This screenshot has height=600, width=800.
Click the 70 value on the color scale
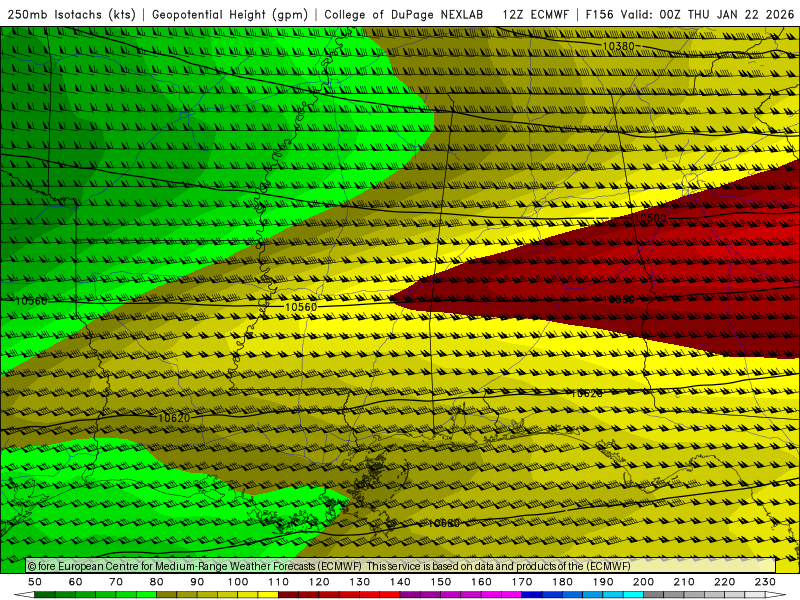point(116,582)
